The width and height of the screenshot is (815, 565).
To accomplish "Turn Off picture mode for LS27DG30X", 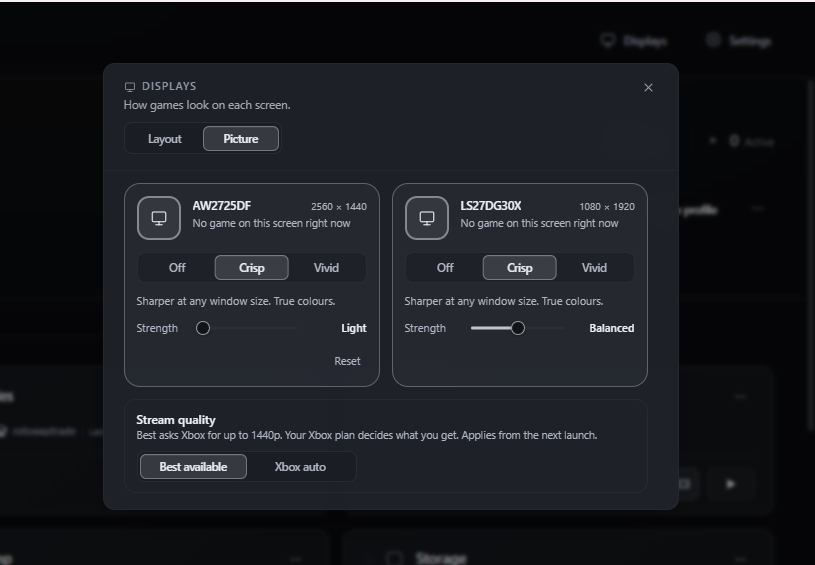I will (445, 268).
